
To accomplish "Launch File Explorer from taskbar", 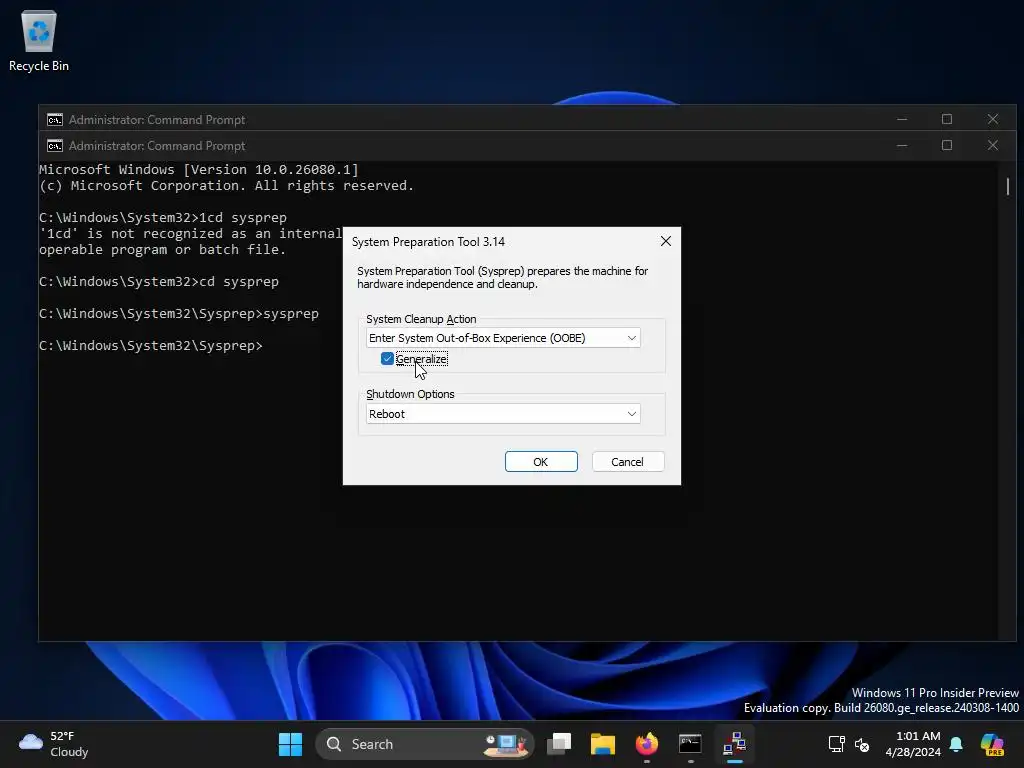I will (x=603, y=744).
